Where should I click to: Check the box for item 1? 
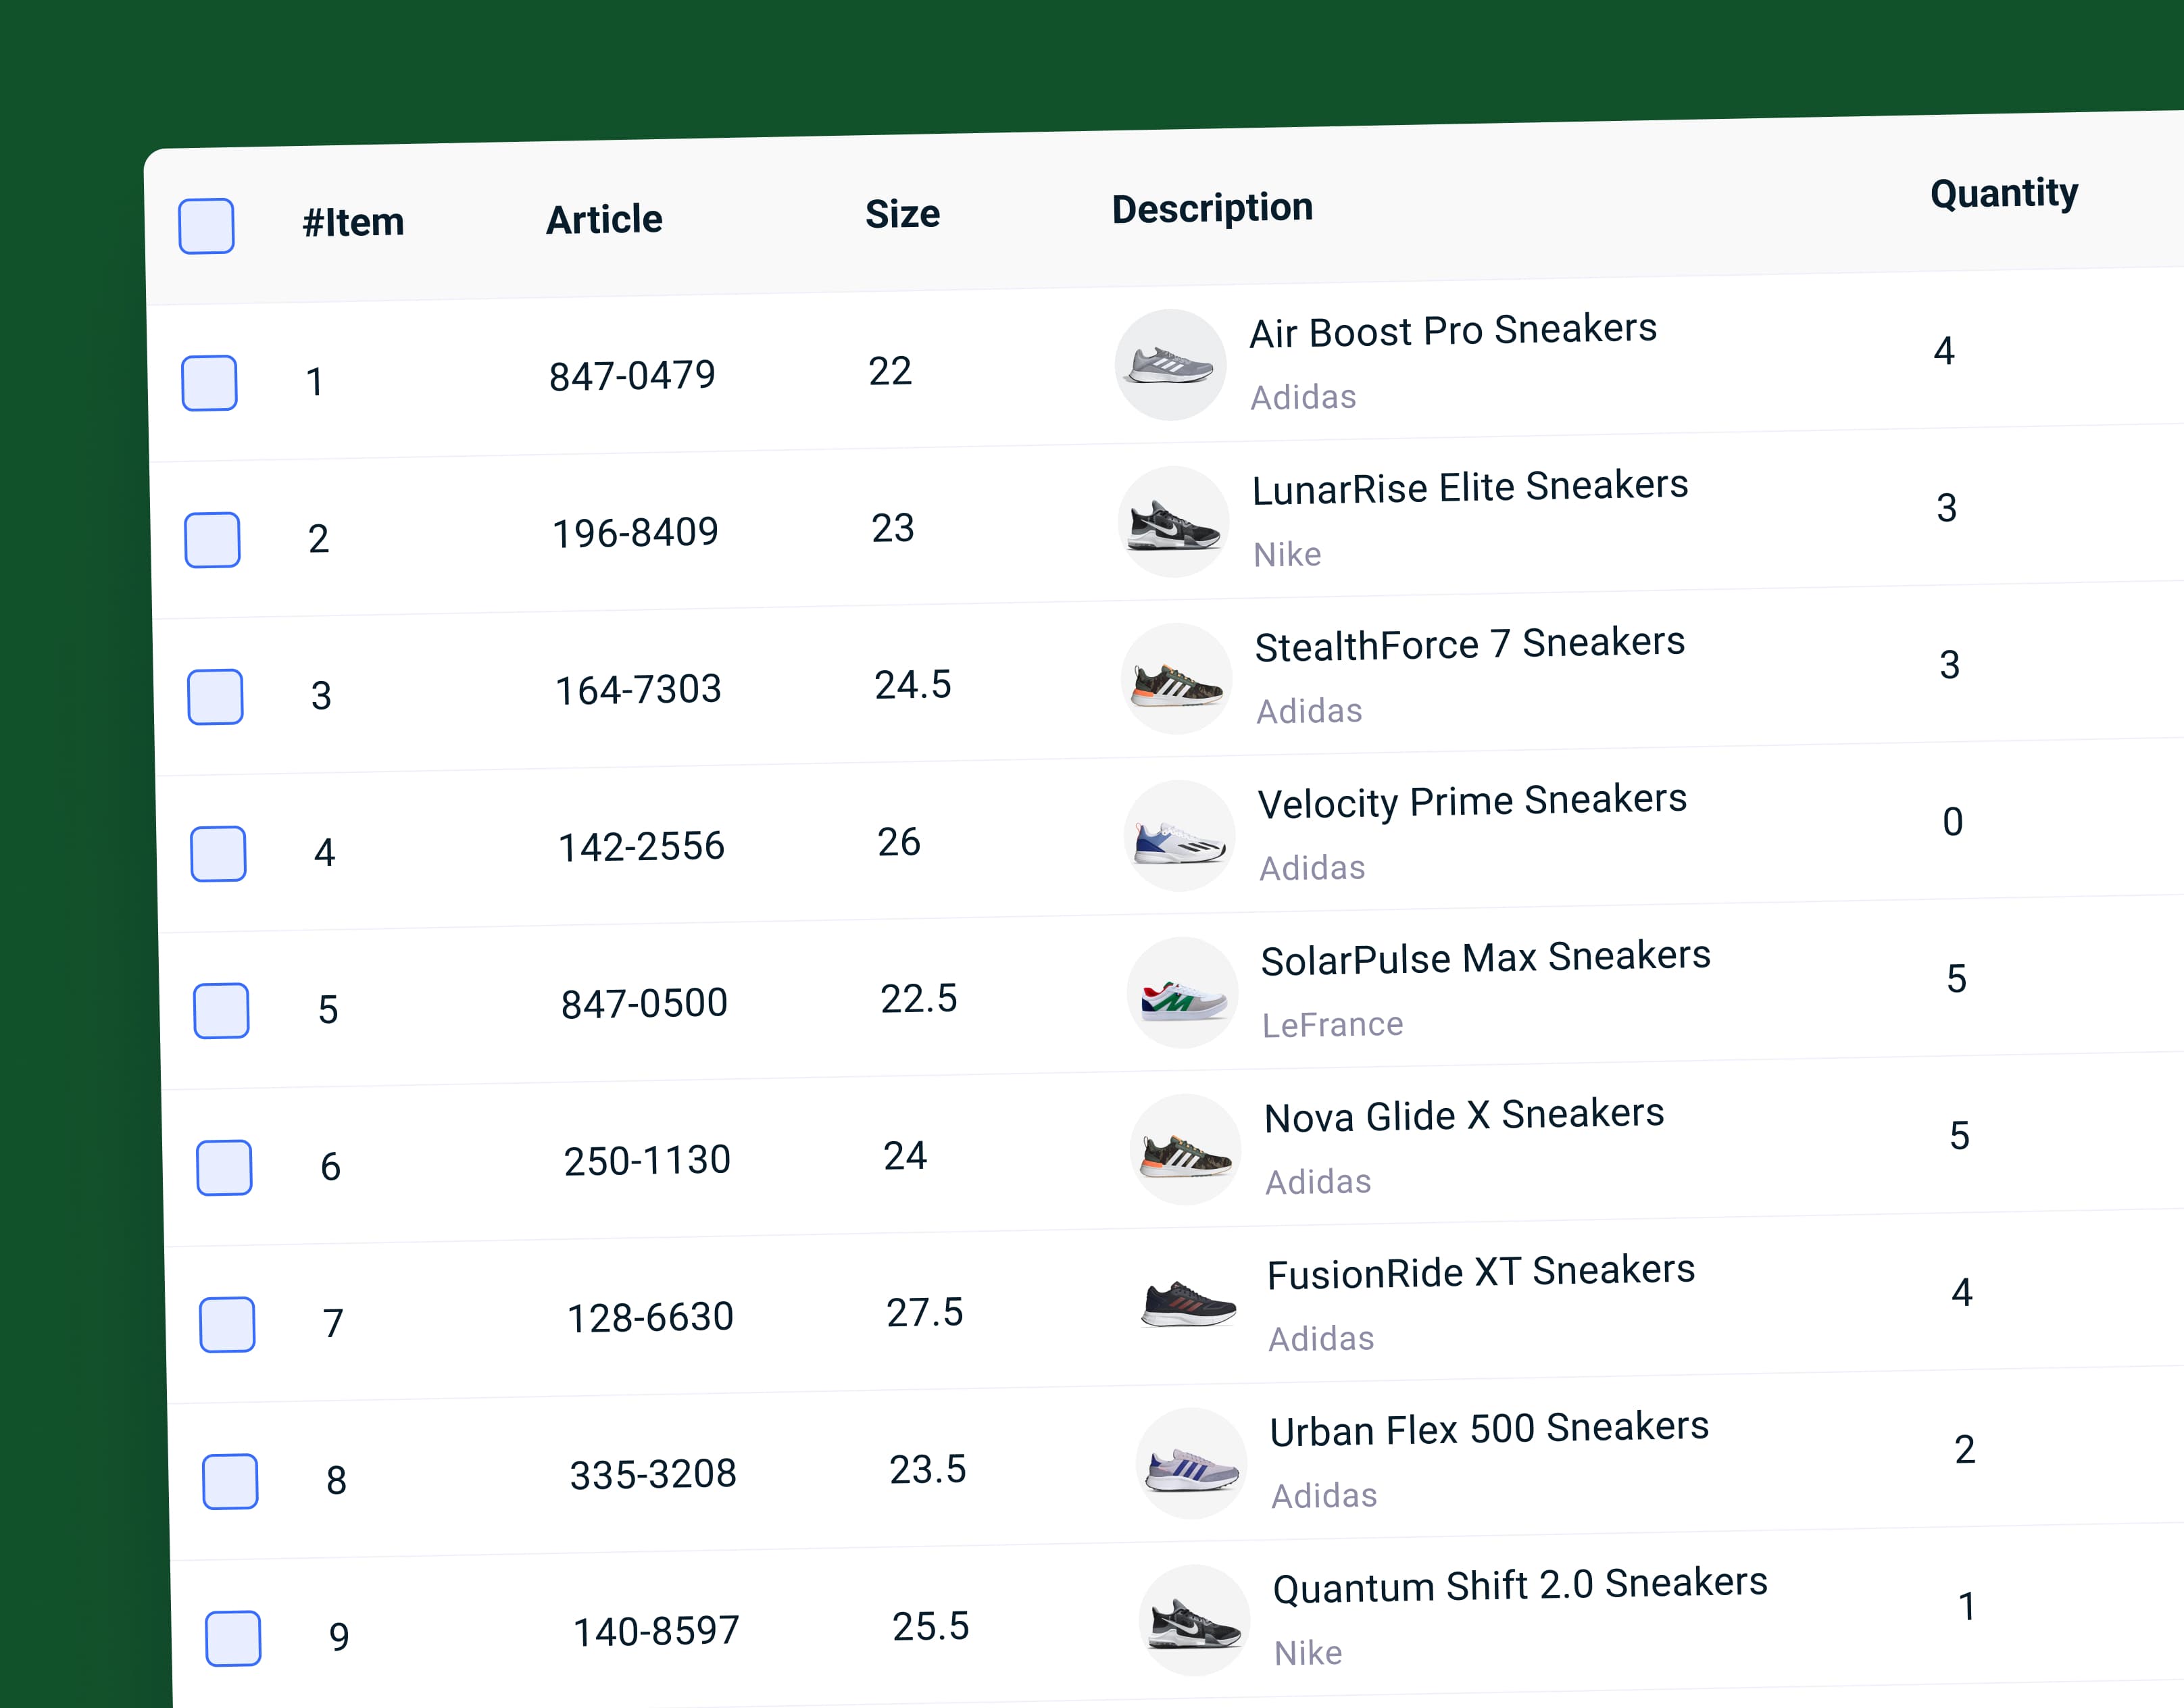coord(209,383)
